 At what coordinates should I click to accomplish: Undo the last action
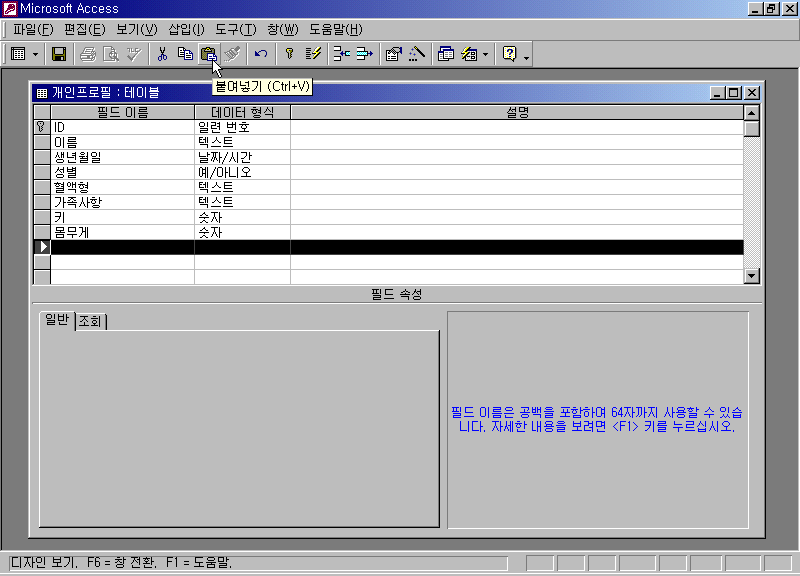coord(261,54)
